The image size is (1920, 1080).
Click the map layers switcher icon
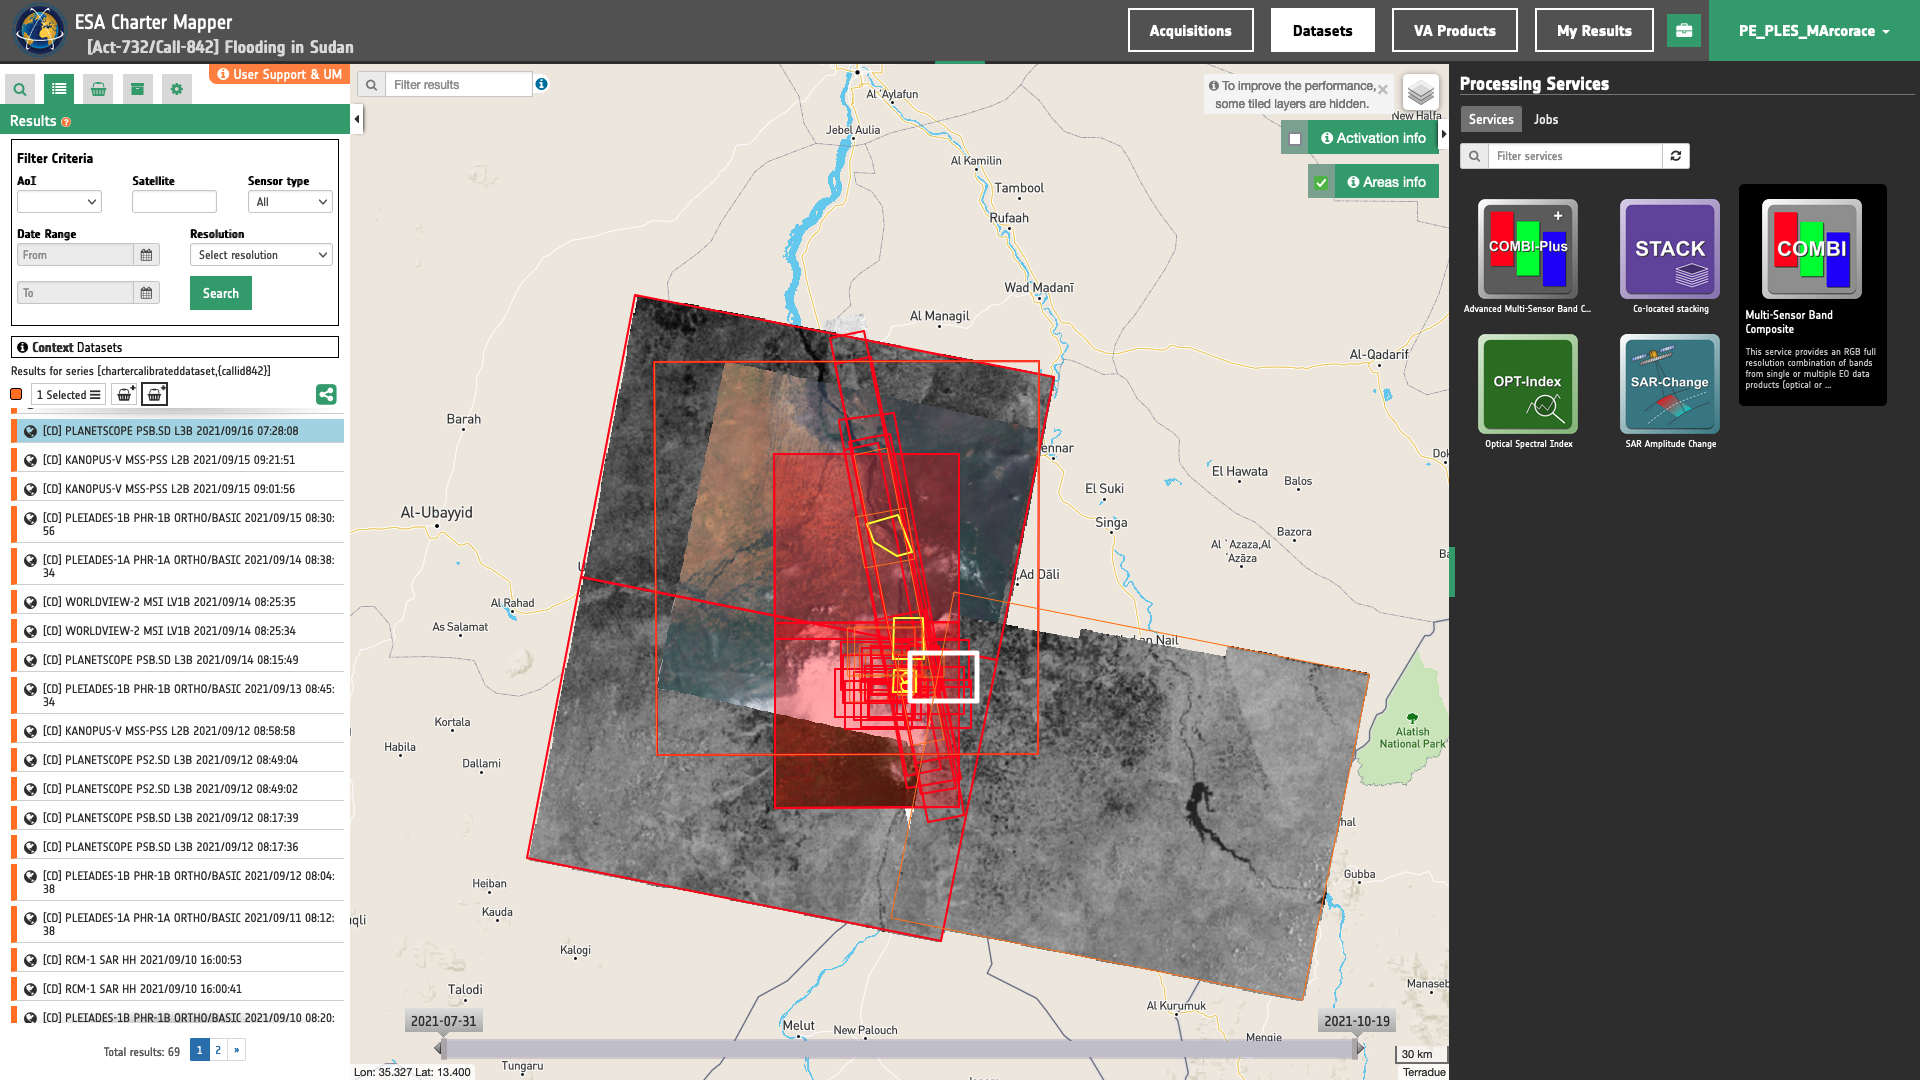coord(1421,93)
